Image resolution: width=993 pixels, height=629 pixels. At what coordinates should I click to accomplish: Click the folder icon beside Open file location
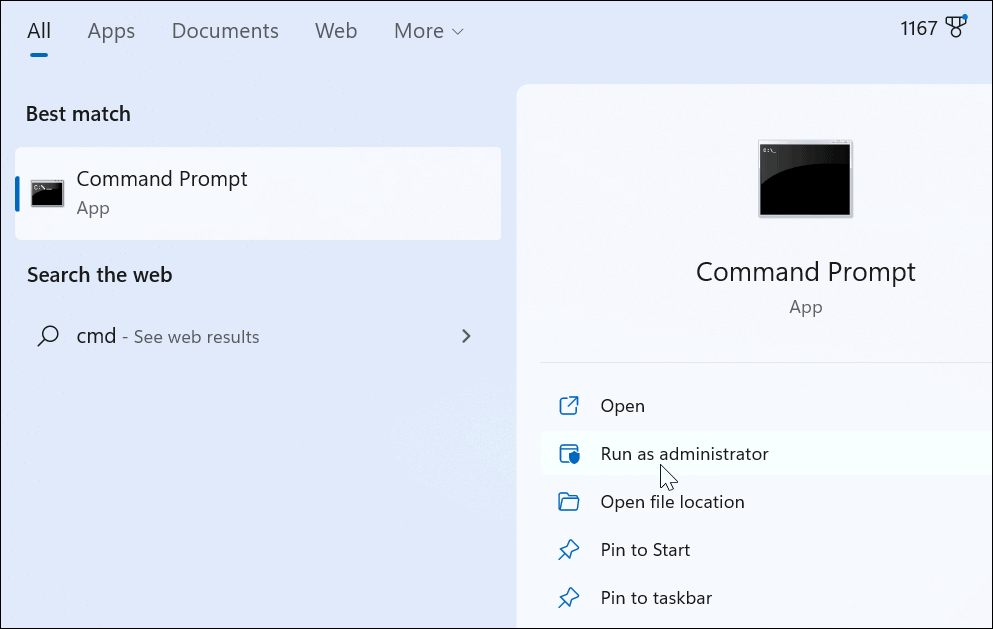pos(568,501)
